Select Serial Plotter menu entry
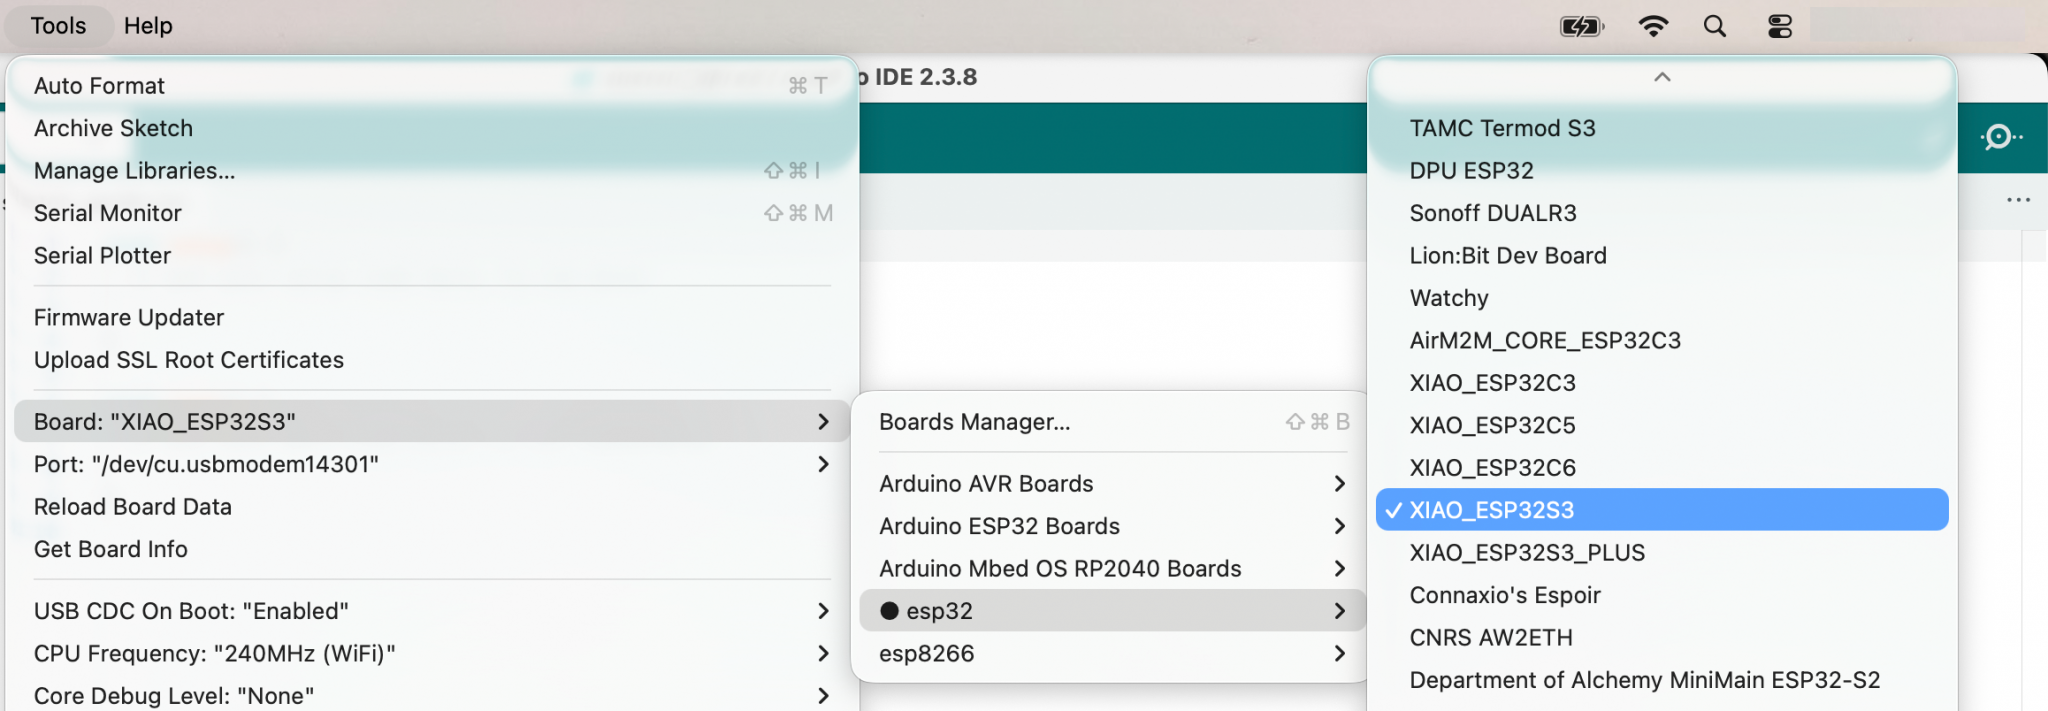This screenshot has height=711, width=2048. tap(102, 256)
